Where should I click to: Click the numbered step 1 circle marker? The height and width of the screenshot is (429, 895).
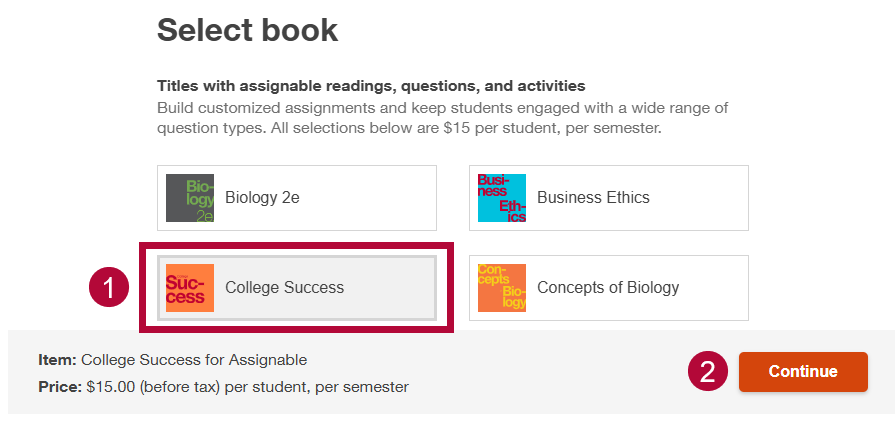pos(110,288)
